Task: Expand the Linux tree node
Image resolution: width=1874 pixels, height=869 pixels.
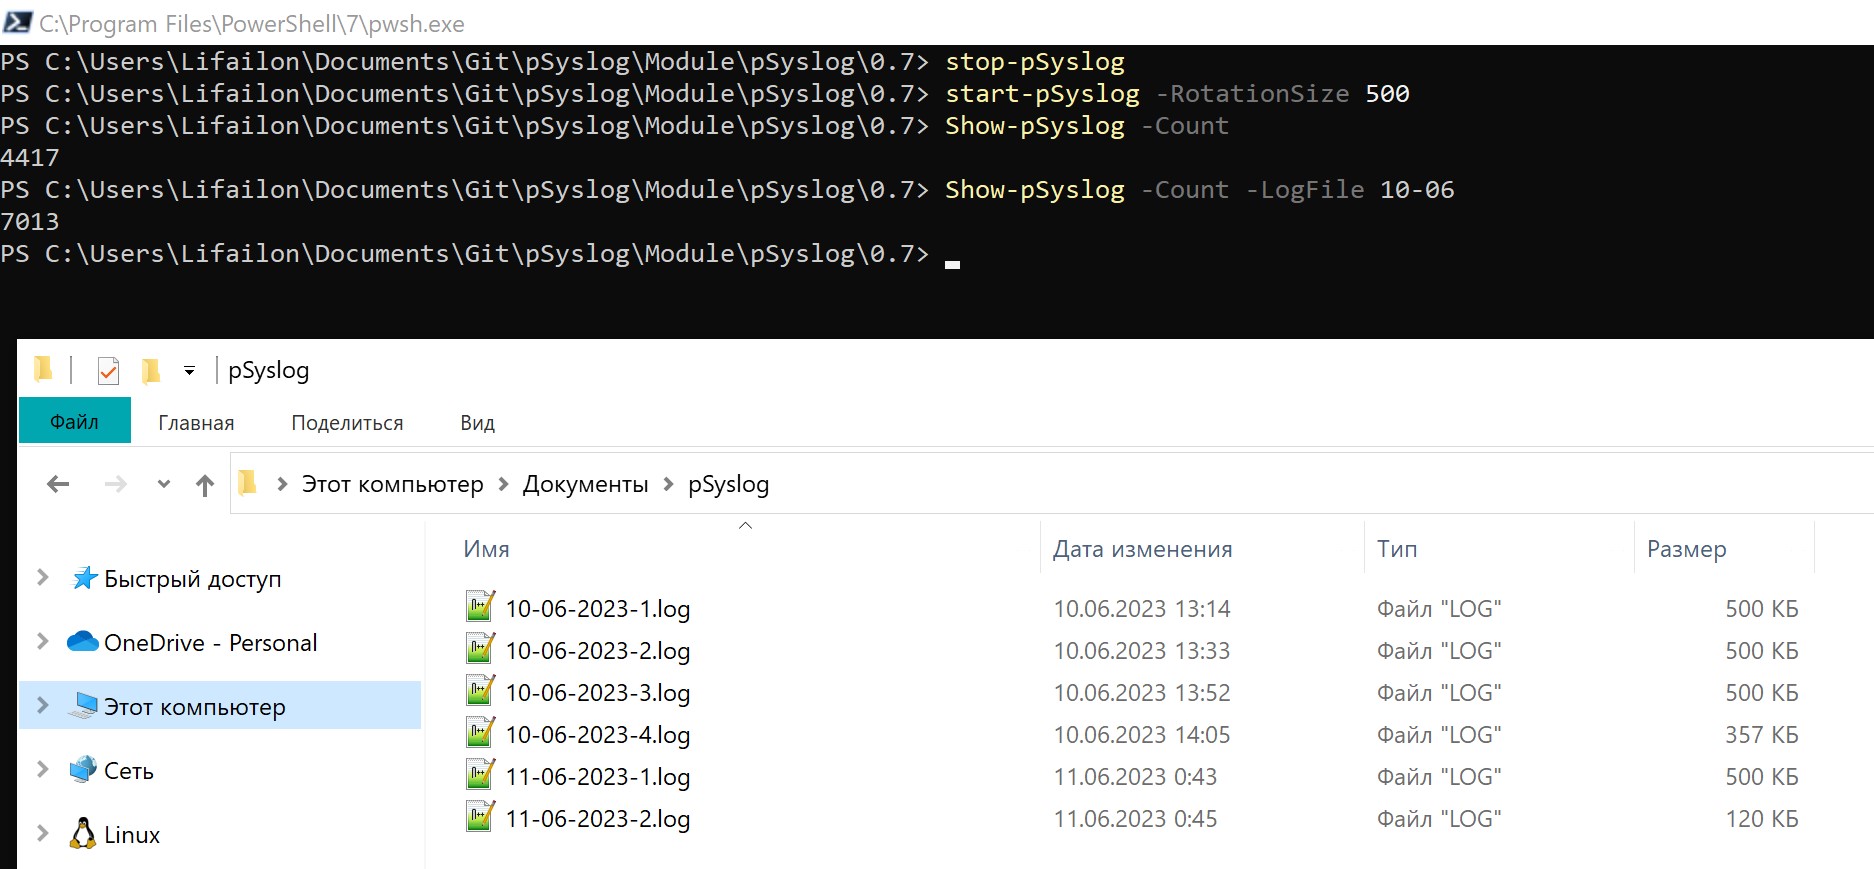Action: click(42, 833)
